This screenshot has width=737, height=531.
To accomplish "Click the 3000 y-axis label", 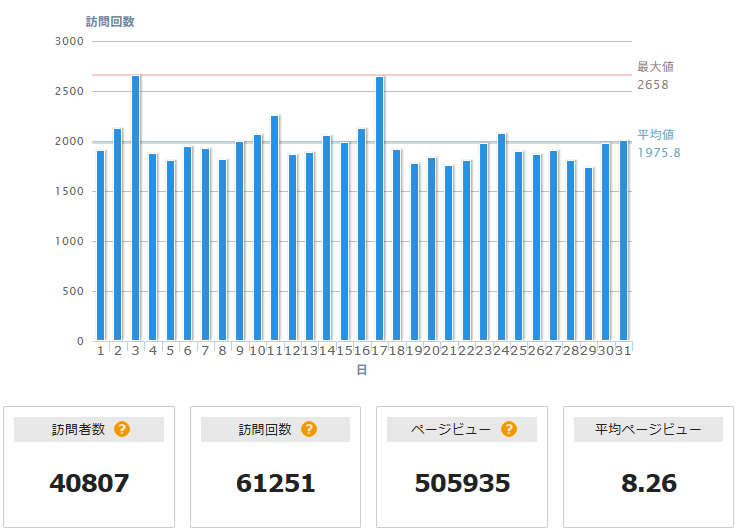I will (70, 41).
